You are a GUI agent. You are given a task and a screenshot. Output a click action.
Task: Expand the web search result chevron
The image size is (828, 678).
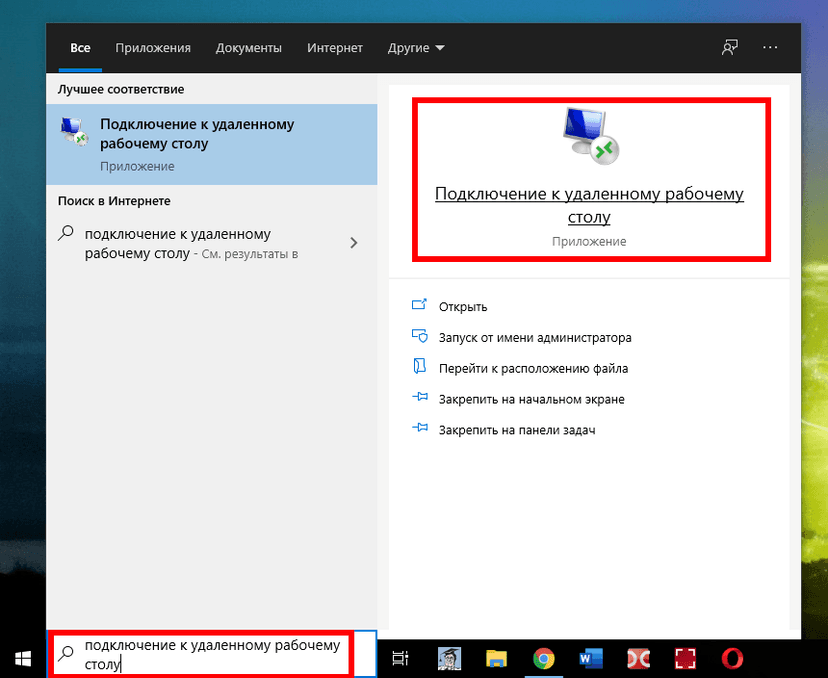click(353, 243)
